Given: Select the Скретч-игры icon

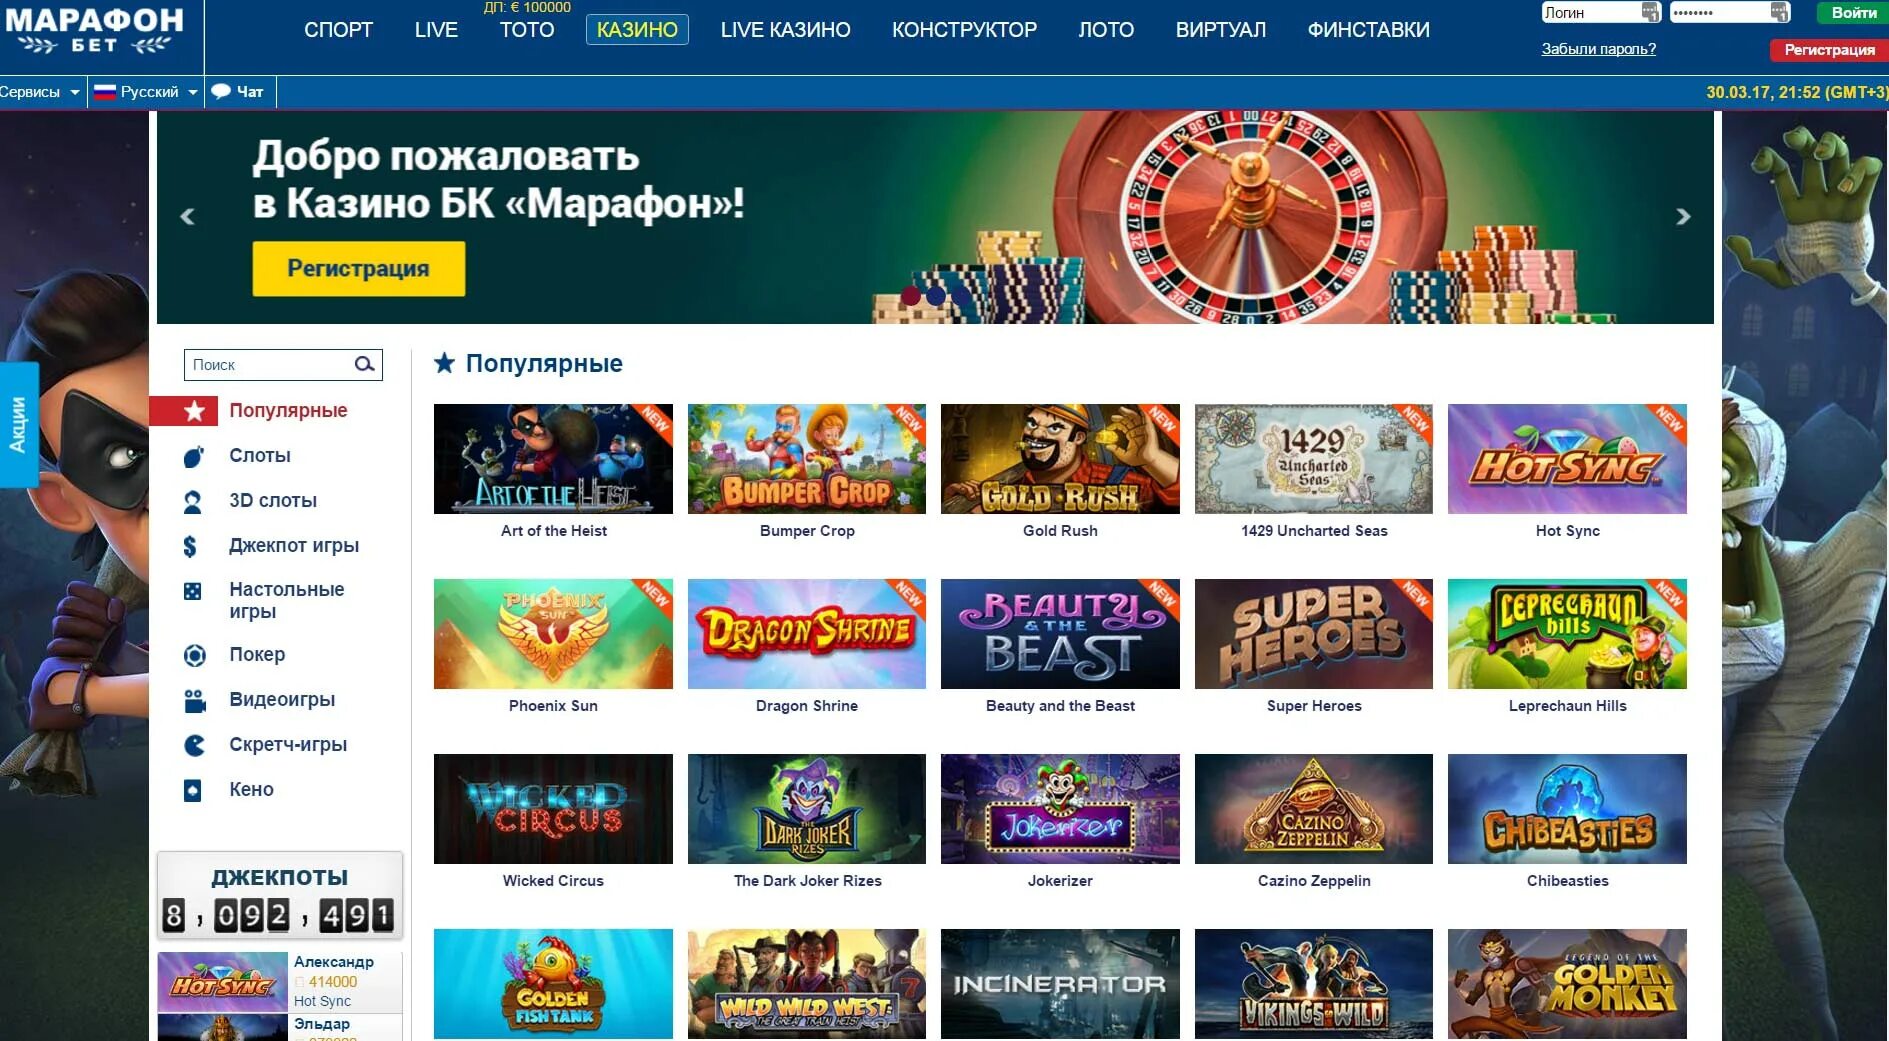Looking at the screenshot, I should pos(194,745).
